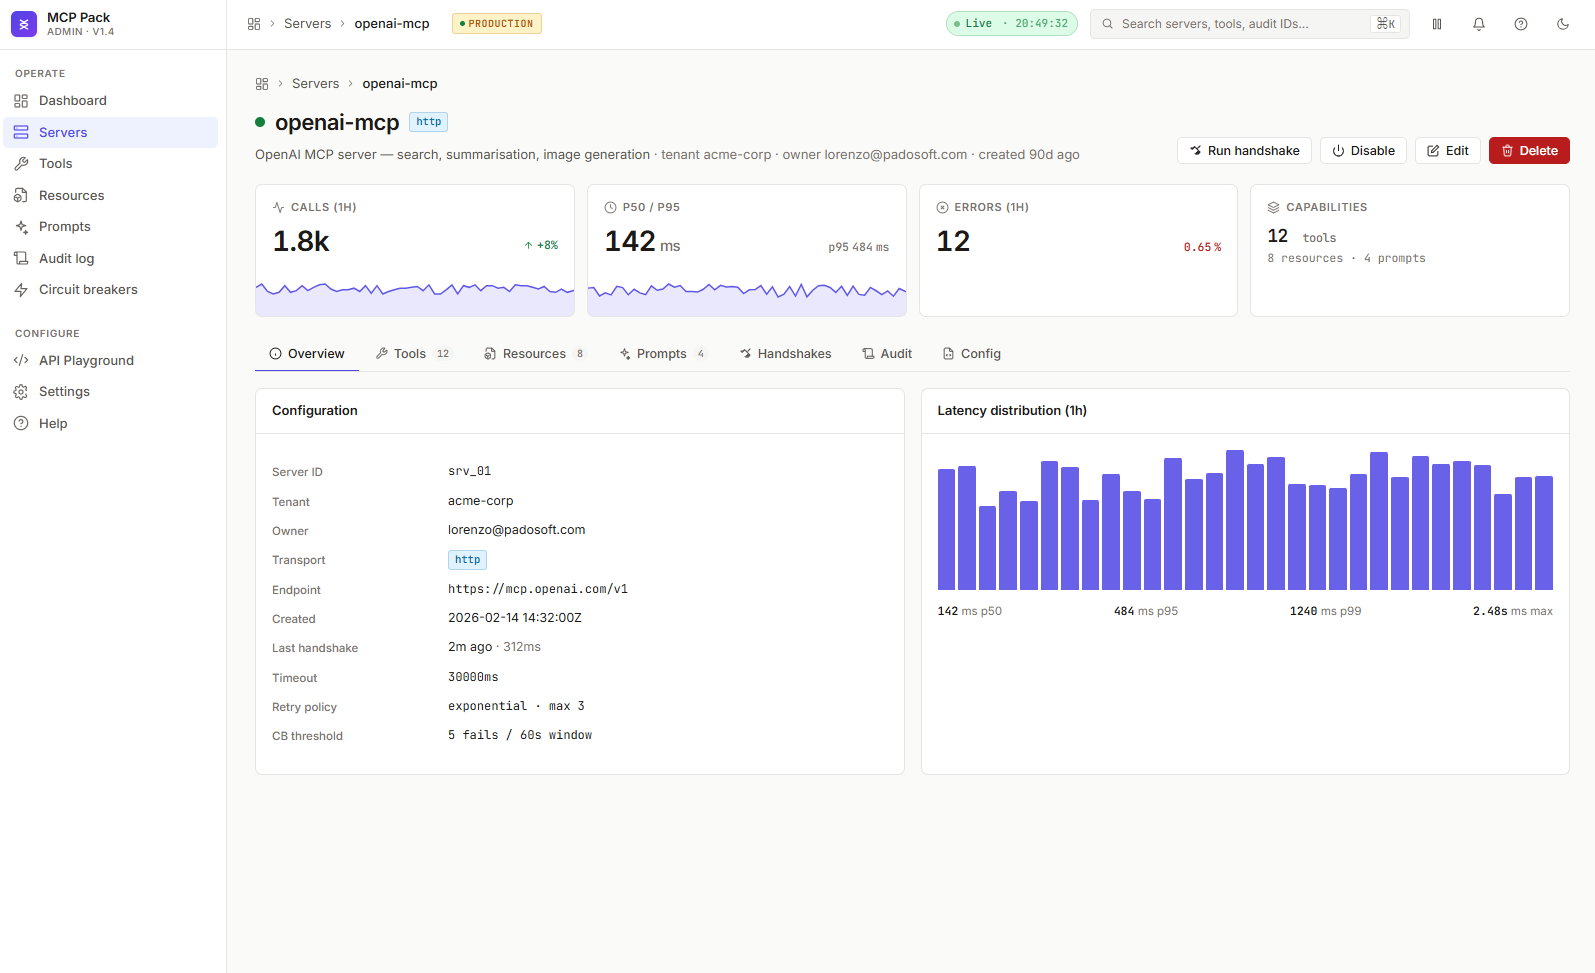Click the http badge in the Transport row
This screenshot has width=1595, height=973.
[x=467, y=560]
